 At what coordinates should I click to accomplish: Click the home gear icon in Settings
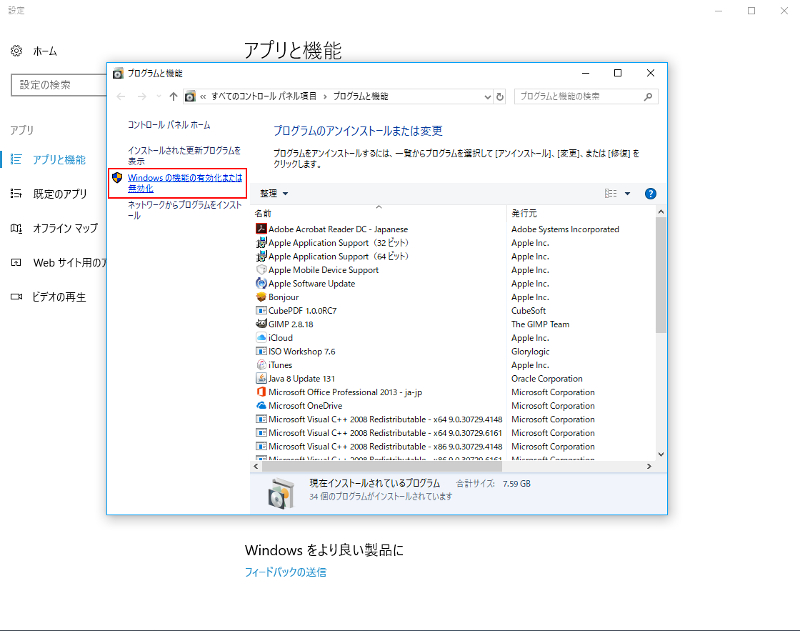[x=16, y=51]
